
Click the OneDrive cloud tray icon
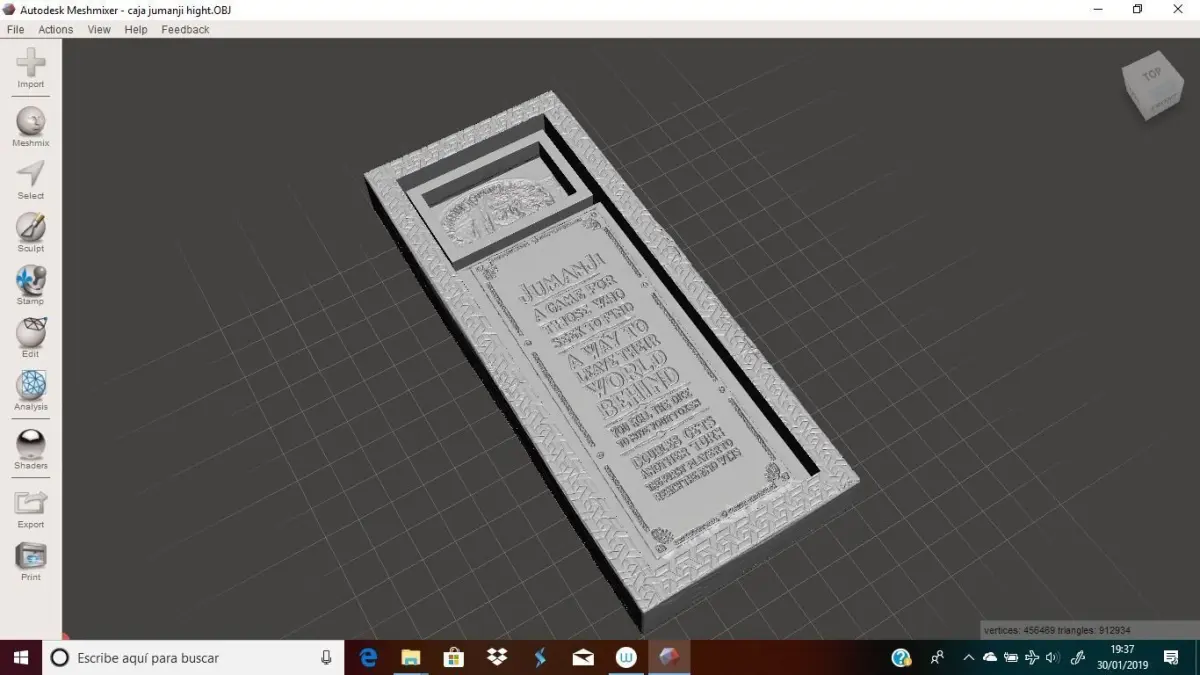tap(990, 657)
